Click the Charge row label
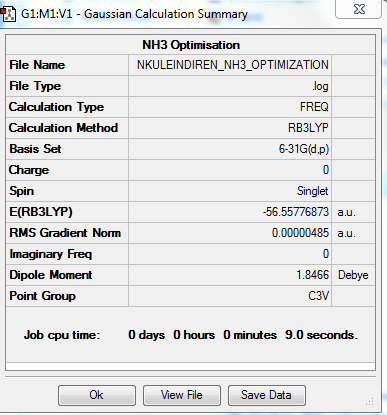Image resolution: width=387 pixels, height=415 pixels. [29, 170]
